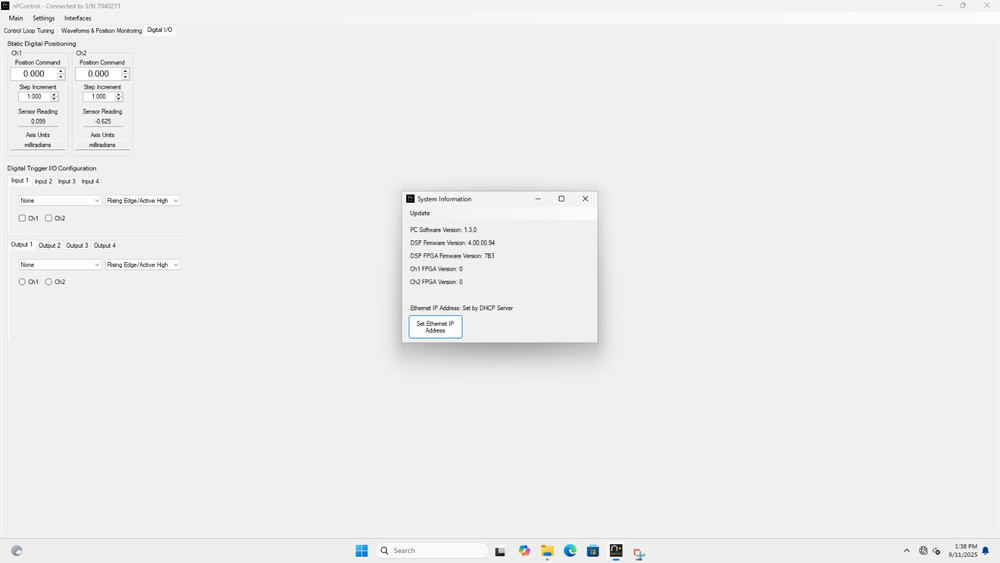The image size is (1000, 563).
Task: Open the Windows Start menu
Action: [361, 551]
